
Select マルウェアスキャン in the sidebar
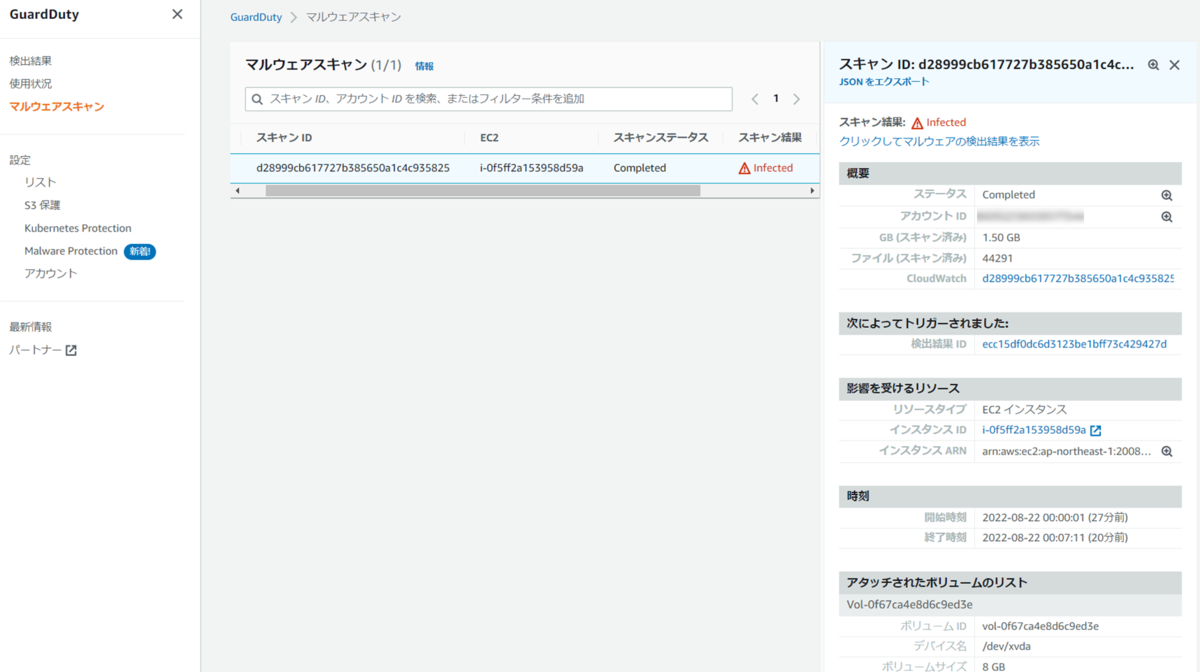point(57,107)
